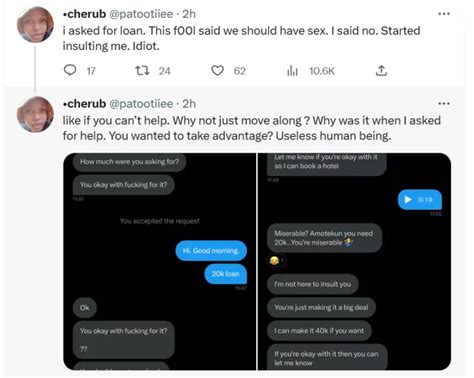Open the three-dot menu on first tweet

(x=444, y=14)
